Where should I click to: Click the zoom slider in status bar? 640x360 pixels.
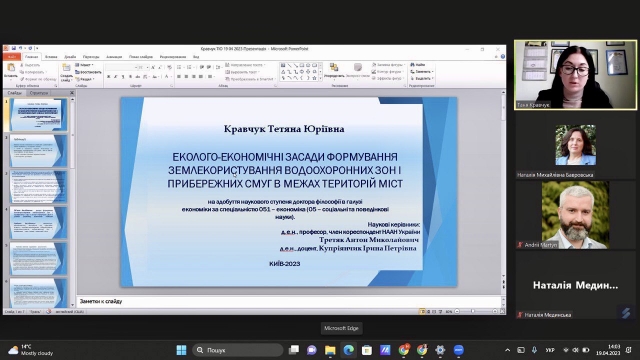coord(476,311)
